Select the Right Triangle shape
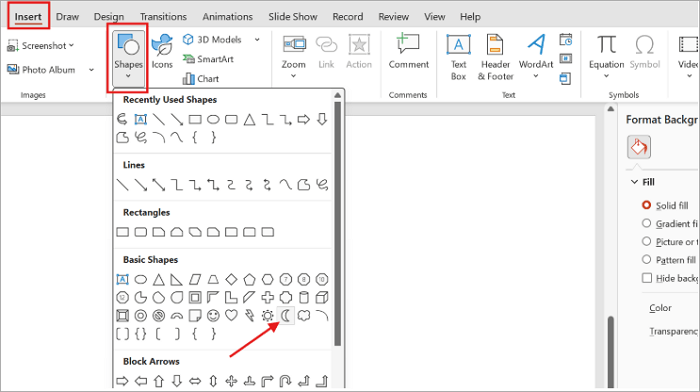The height and width of the screenshot is (392, 700). click(177, 279)
